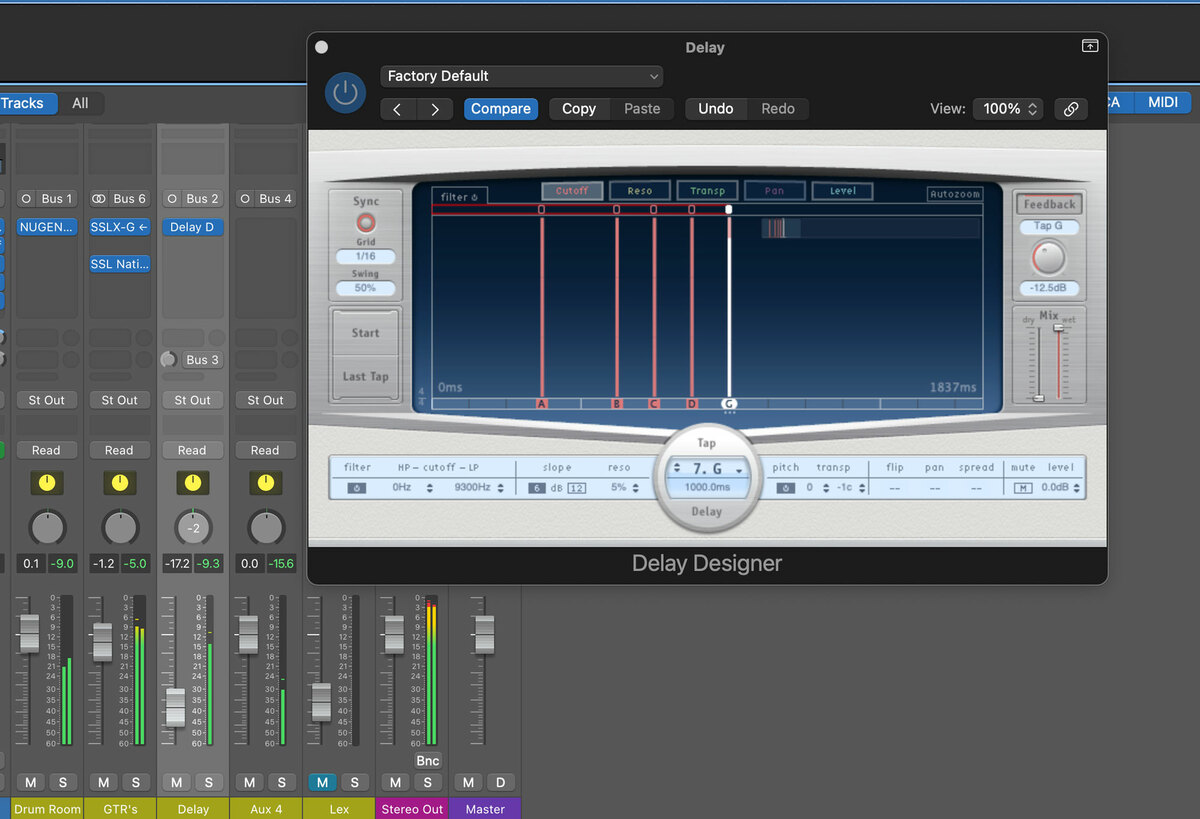
Task: Click the Compare button
Action: 501,109
